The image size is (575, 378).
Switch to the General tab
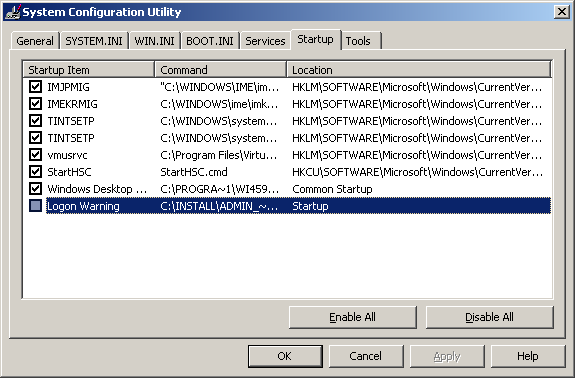coord(35,41)
